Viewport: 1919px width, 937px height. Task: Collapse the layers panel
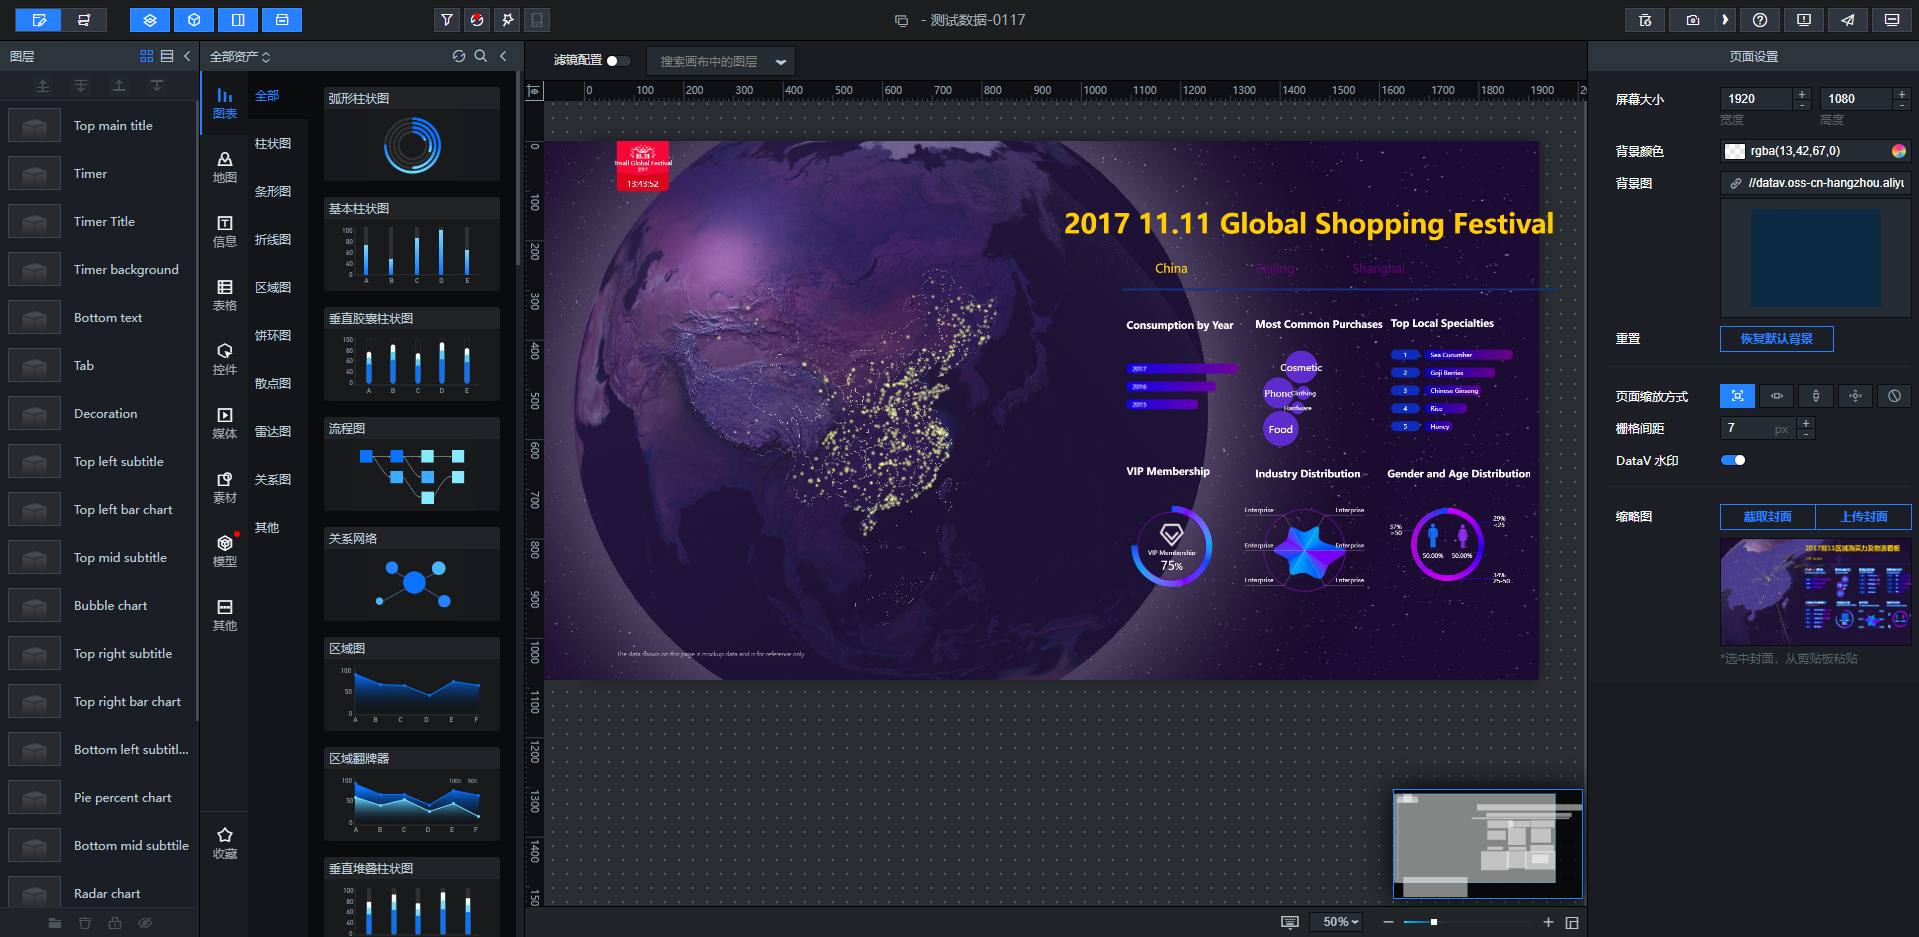coord(187,56)
